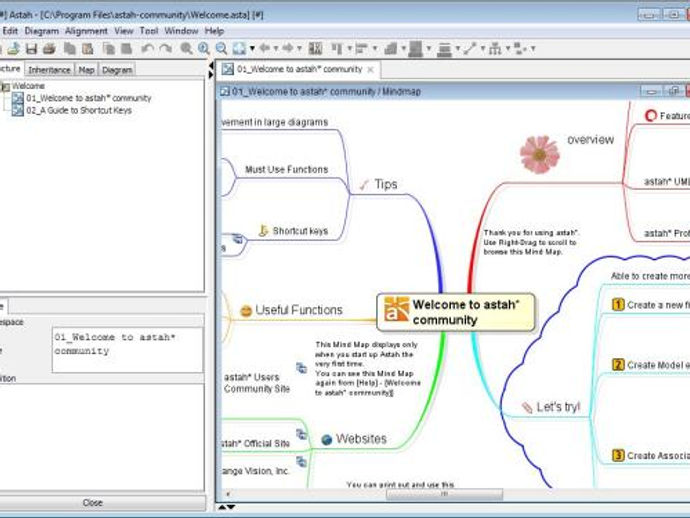Save the project with the floppy icon
The width and height of the screenshot is (690, 518).
coord(31,48)
